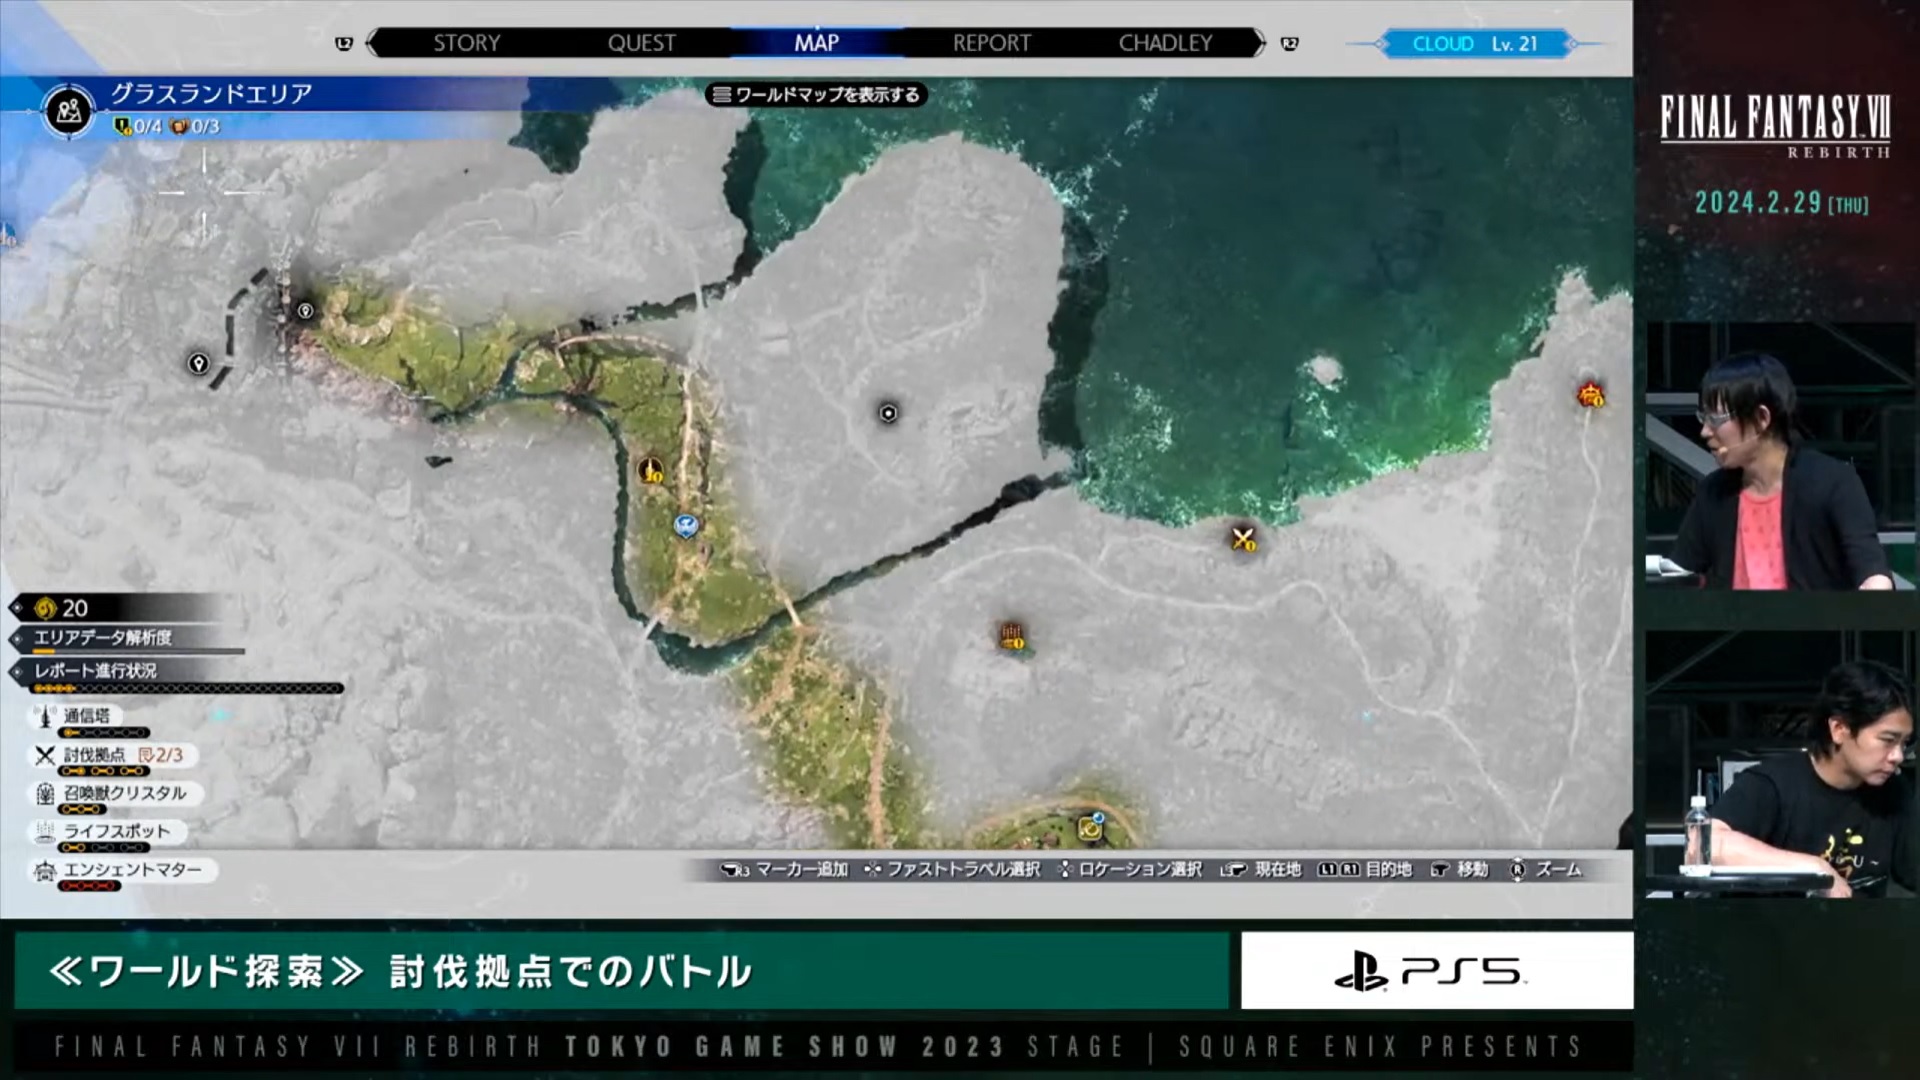Click the 0/3 counter beside the trophy icon

click(x=196, y=126)
